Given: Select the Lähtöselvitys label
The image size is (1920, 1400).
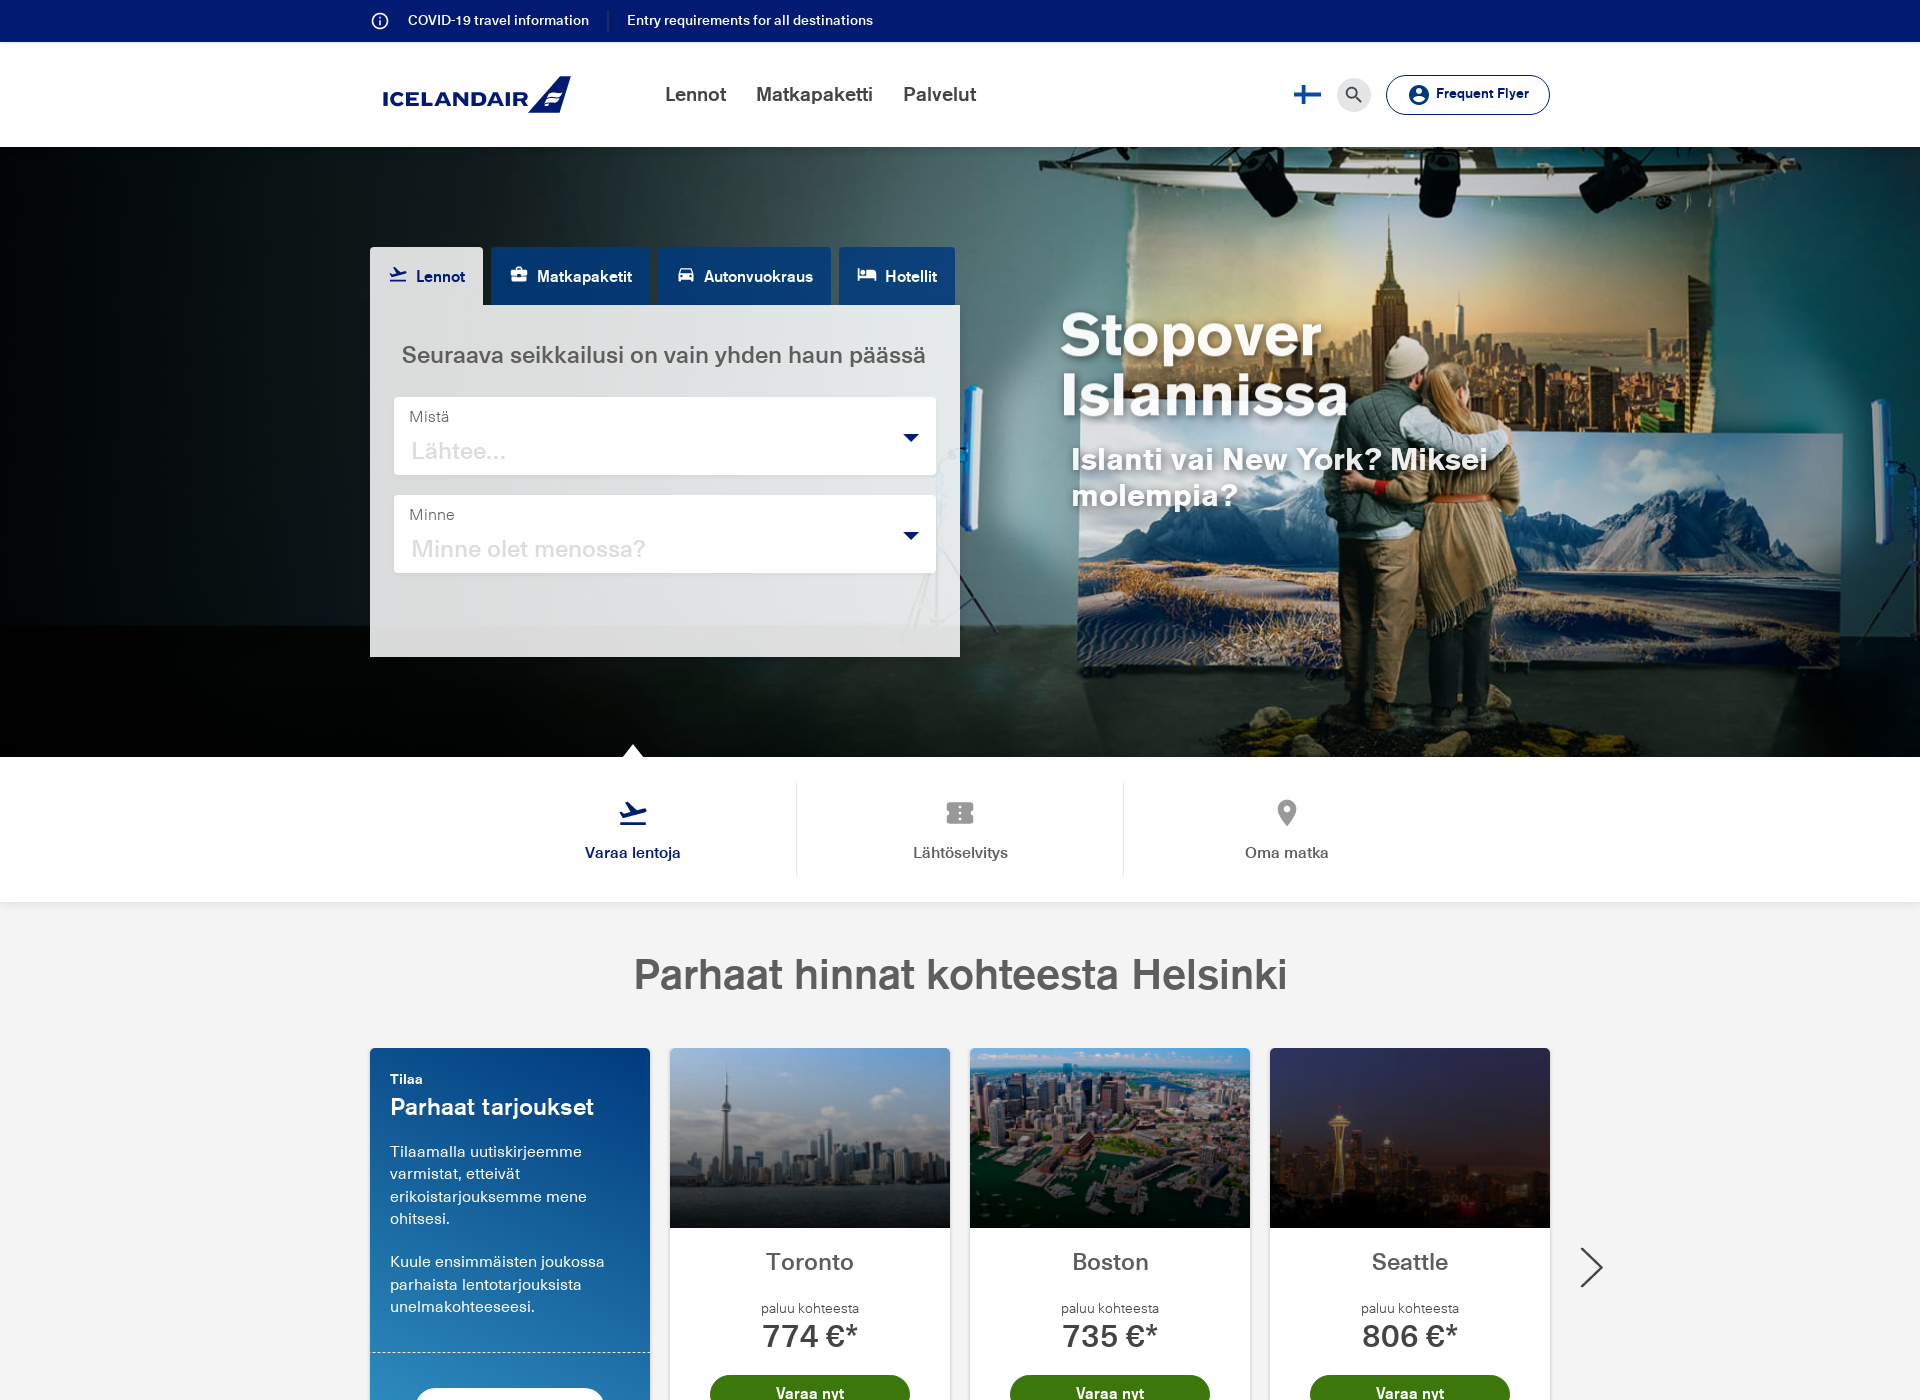Looking at the screenshot, I should pos(960,853).
